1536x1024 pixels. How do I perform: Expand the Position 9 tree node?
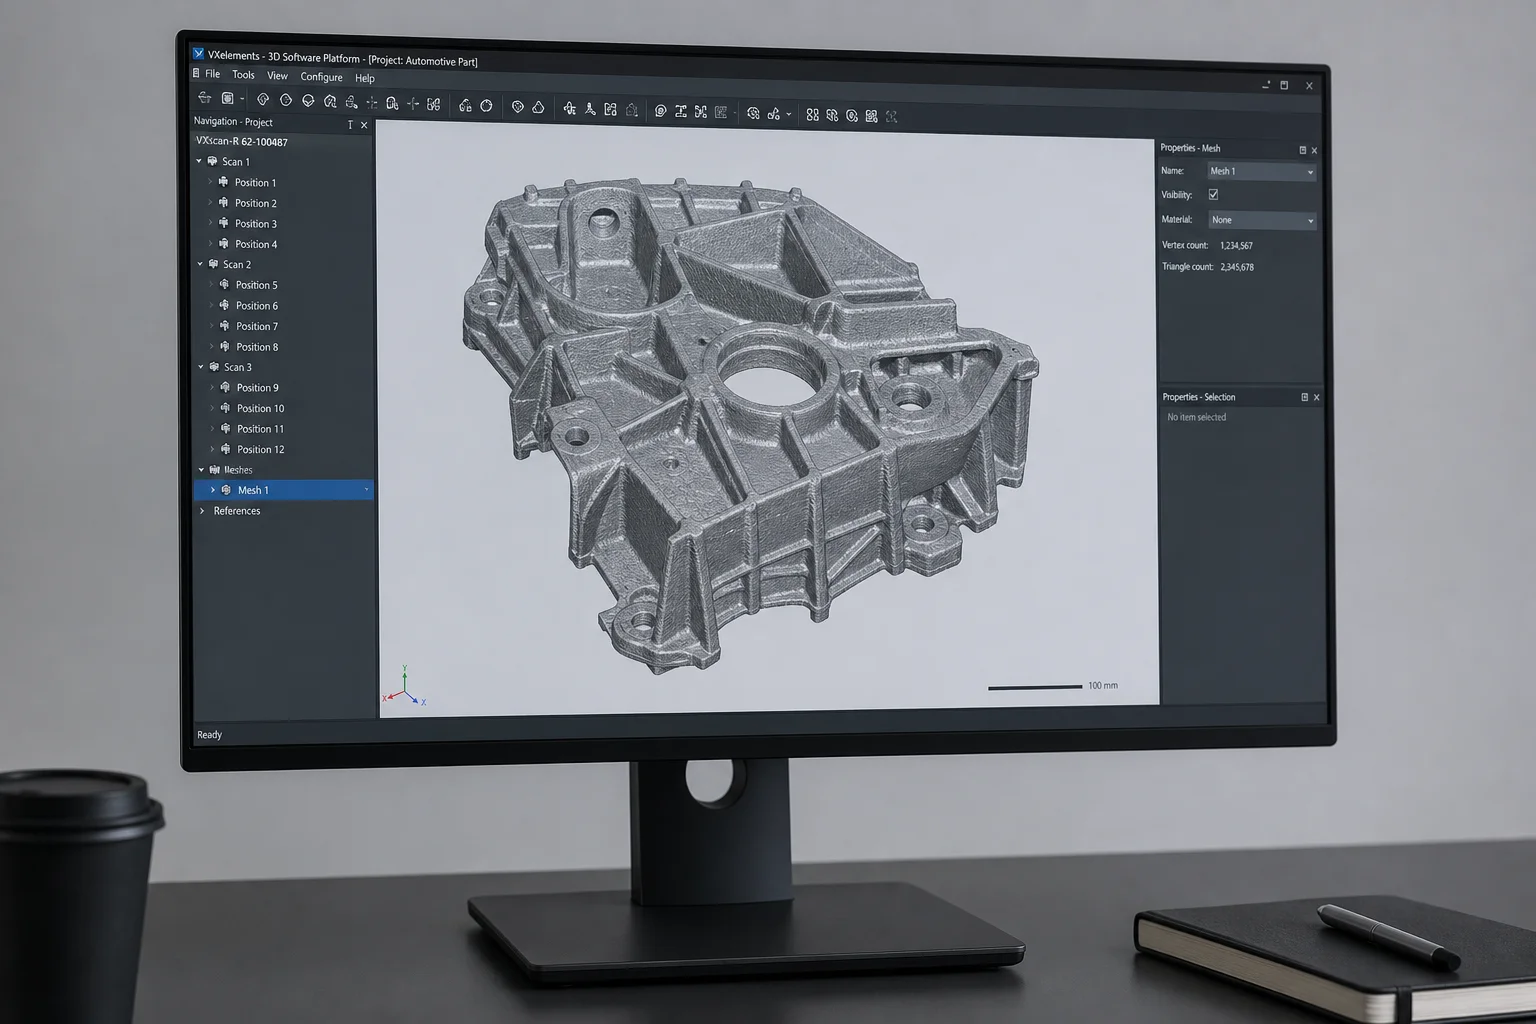[212, 387]
